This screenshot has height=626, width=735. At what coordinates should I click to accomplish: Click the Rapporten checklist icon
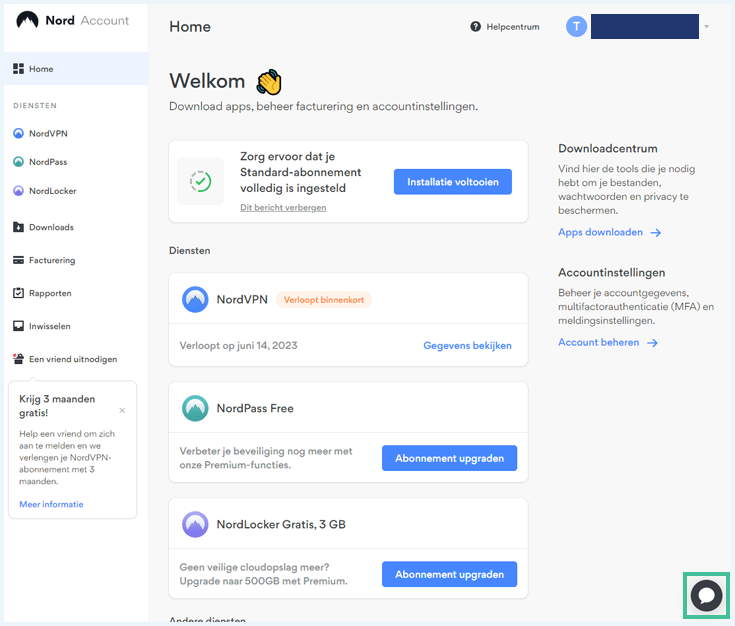(18, 293)
